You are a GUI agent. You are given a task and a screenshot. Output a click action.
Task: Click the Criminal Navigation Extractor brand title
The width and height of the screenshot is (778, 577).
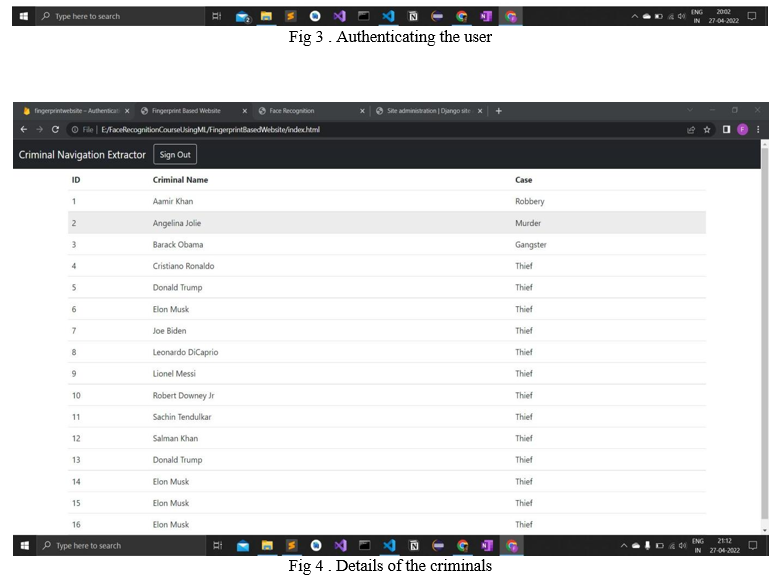(82, 155)
